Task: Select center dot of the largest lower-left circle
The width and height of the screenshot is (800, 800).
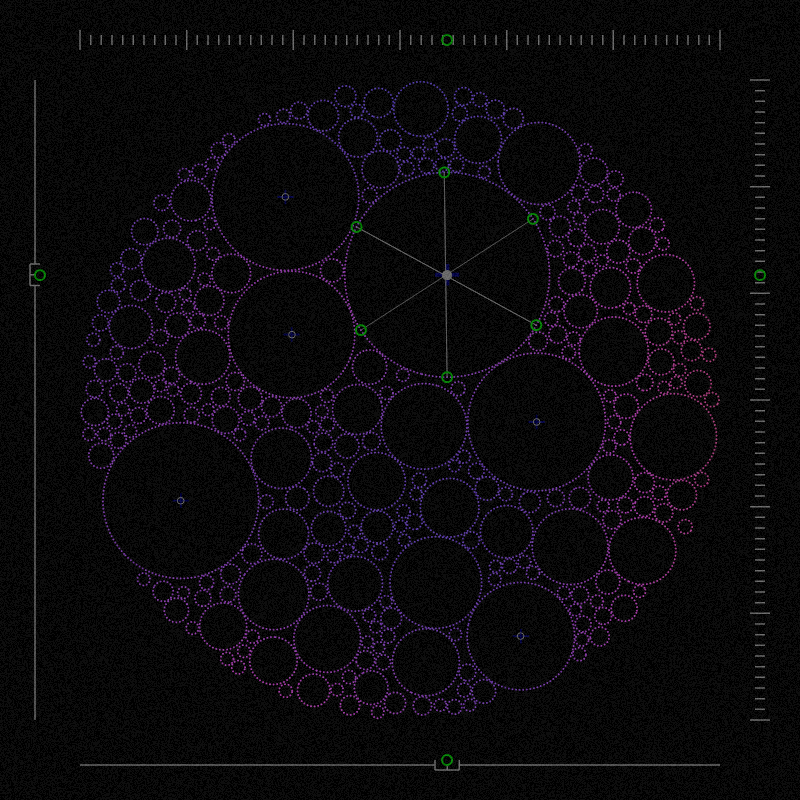Action: pos(181,500)
